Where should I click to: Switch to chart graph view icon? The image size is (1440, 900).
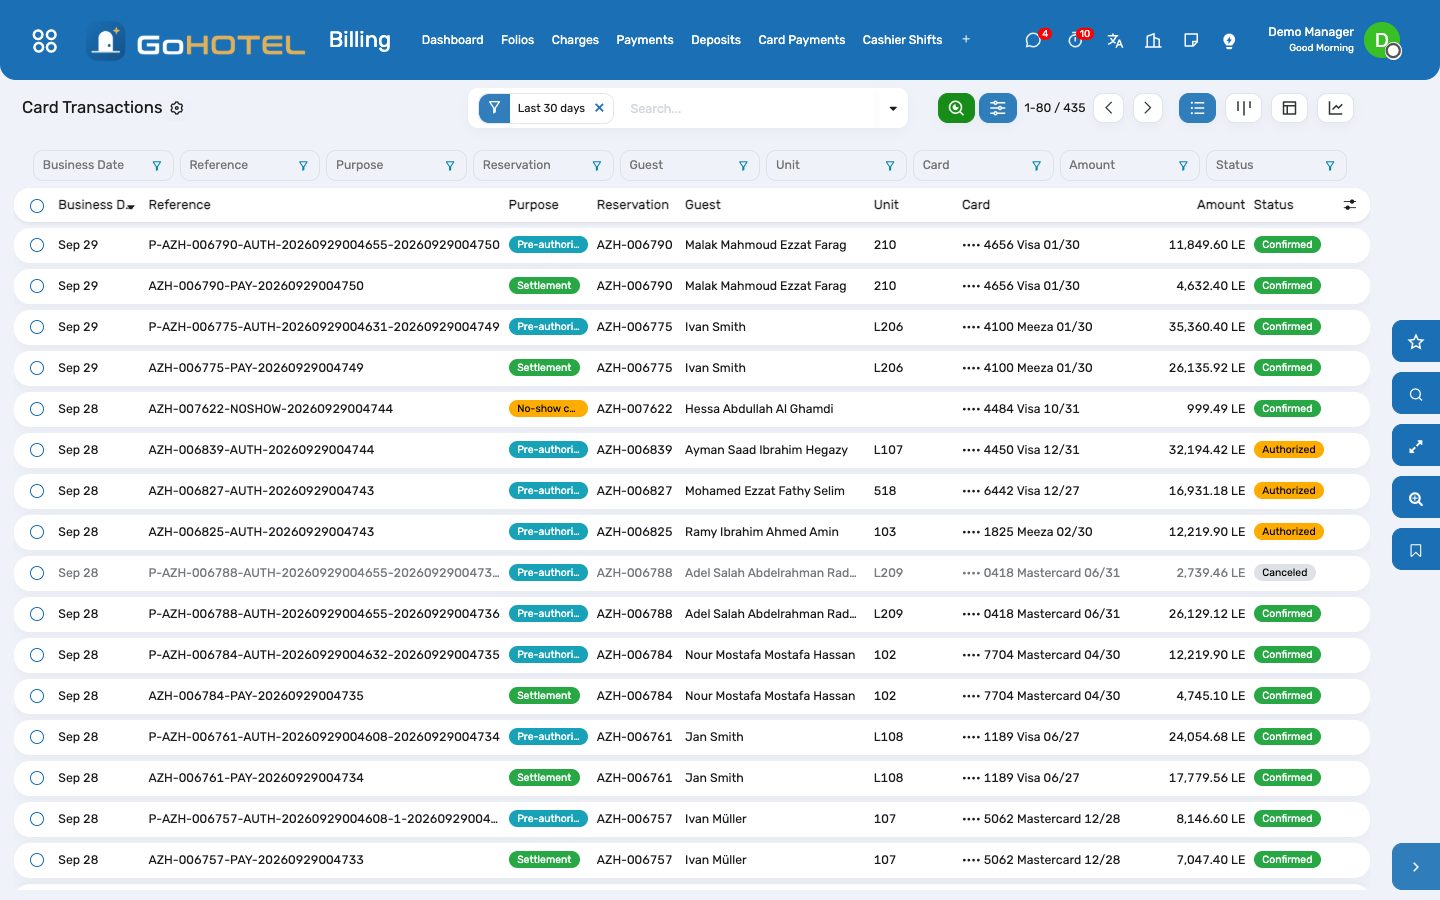[x=1335, y=108]
